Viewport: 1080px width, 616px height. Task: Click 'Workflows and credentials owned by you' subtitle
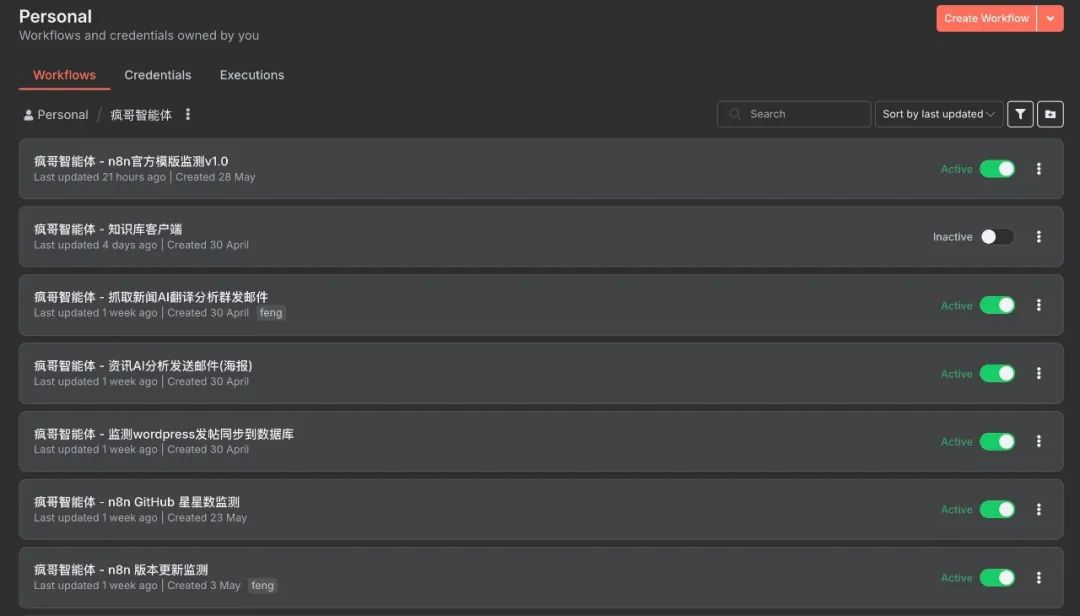pyautogui.click(x=139, y=36)
